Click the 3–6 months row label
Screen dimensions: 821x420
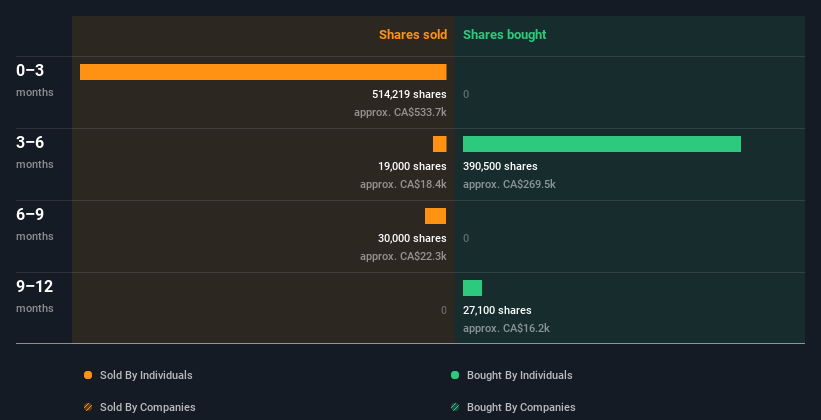coord(35,152)
